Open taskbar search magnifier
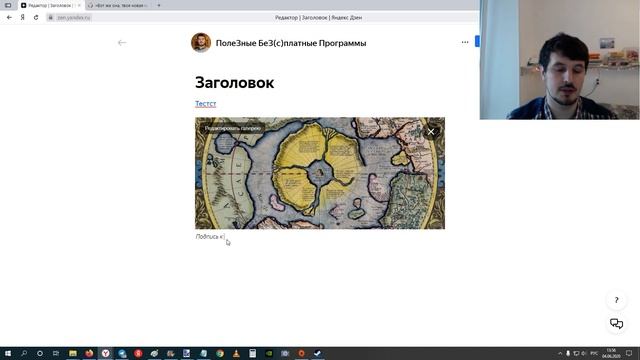Viewport: 640px width, 360px height. click(24, 353)
